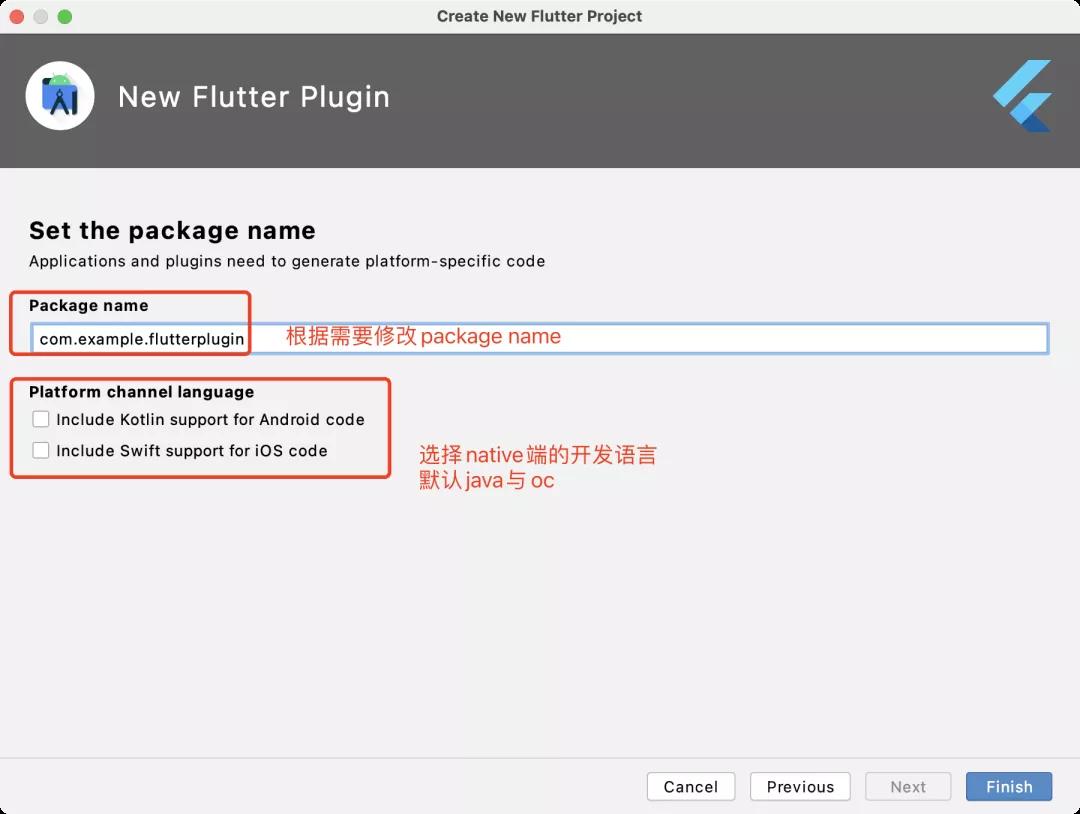Click the 'New Flutter Plugin' title text

254,97
